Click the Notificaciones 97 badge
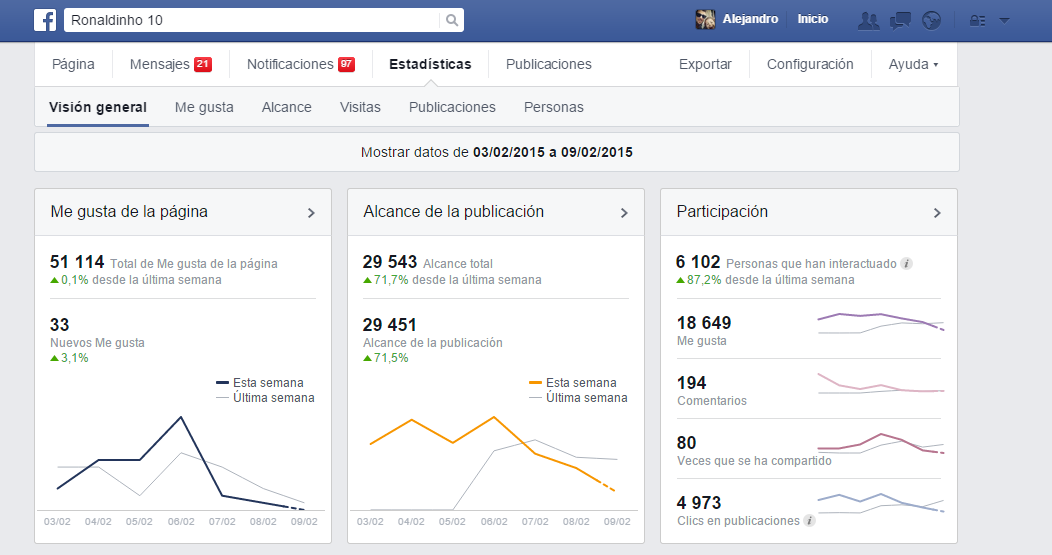The height and width of the screenshot is (555, 1052). [346, 64]
